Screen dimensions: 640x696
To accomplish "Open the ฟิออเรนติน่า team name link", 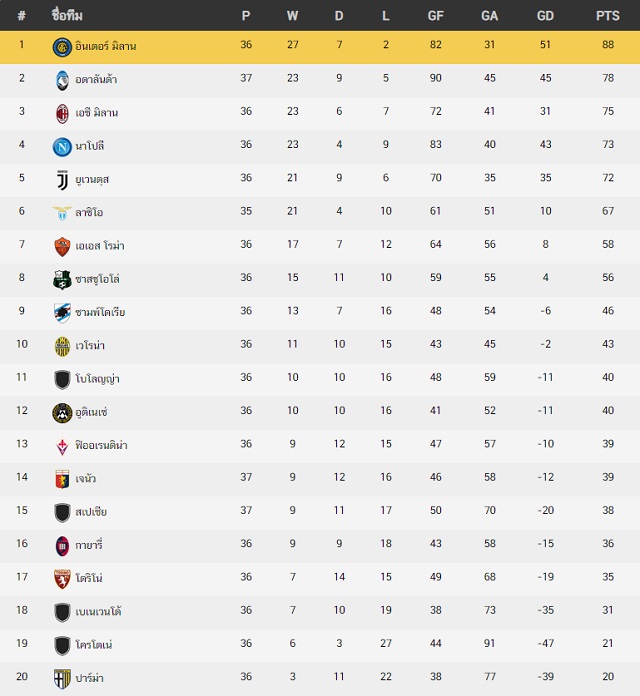I will [x=101, y=445].
